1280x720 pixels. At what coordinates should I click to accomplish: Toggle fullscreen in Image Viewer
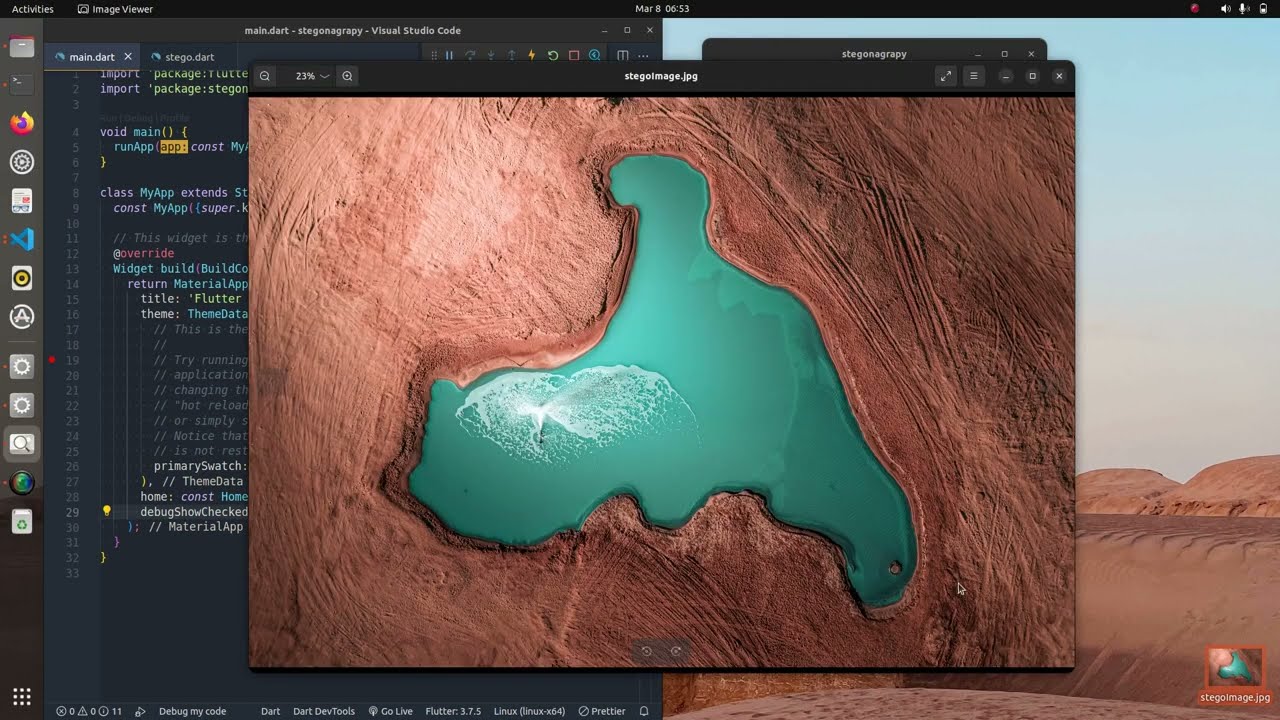945,76
